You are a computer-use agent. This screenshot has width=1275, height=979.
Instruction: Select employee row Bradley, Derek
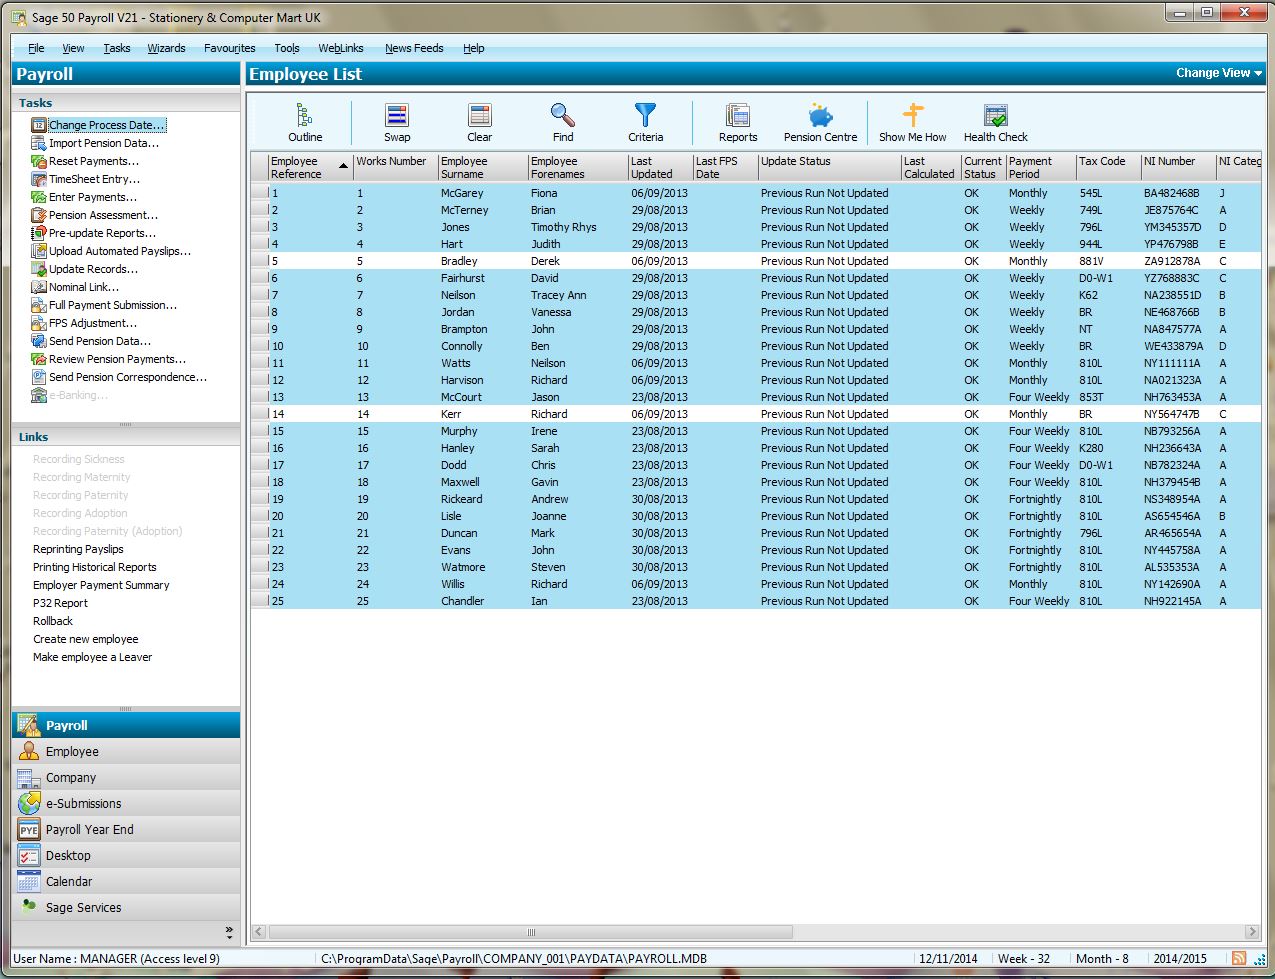coord(756,261)
